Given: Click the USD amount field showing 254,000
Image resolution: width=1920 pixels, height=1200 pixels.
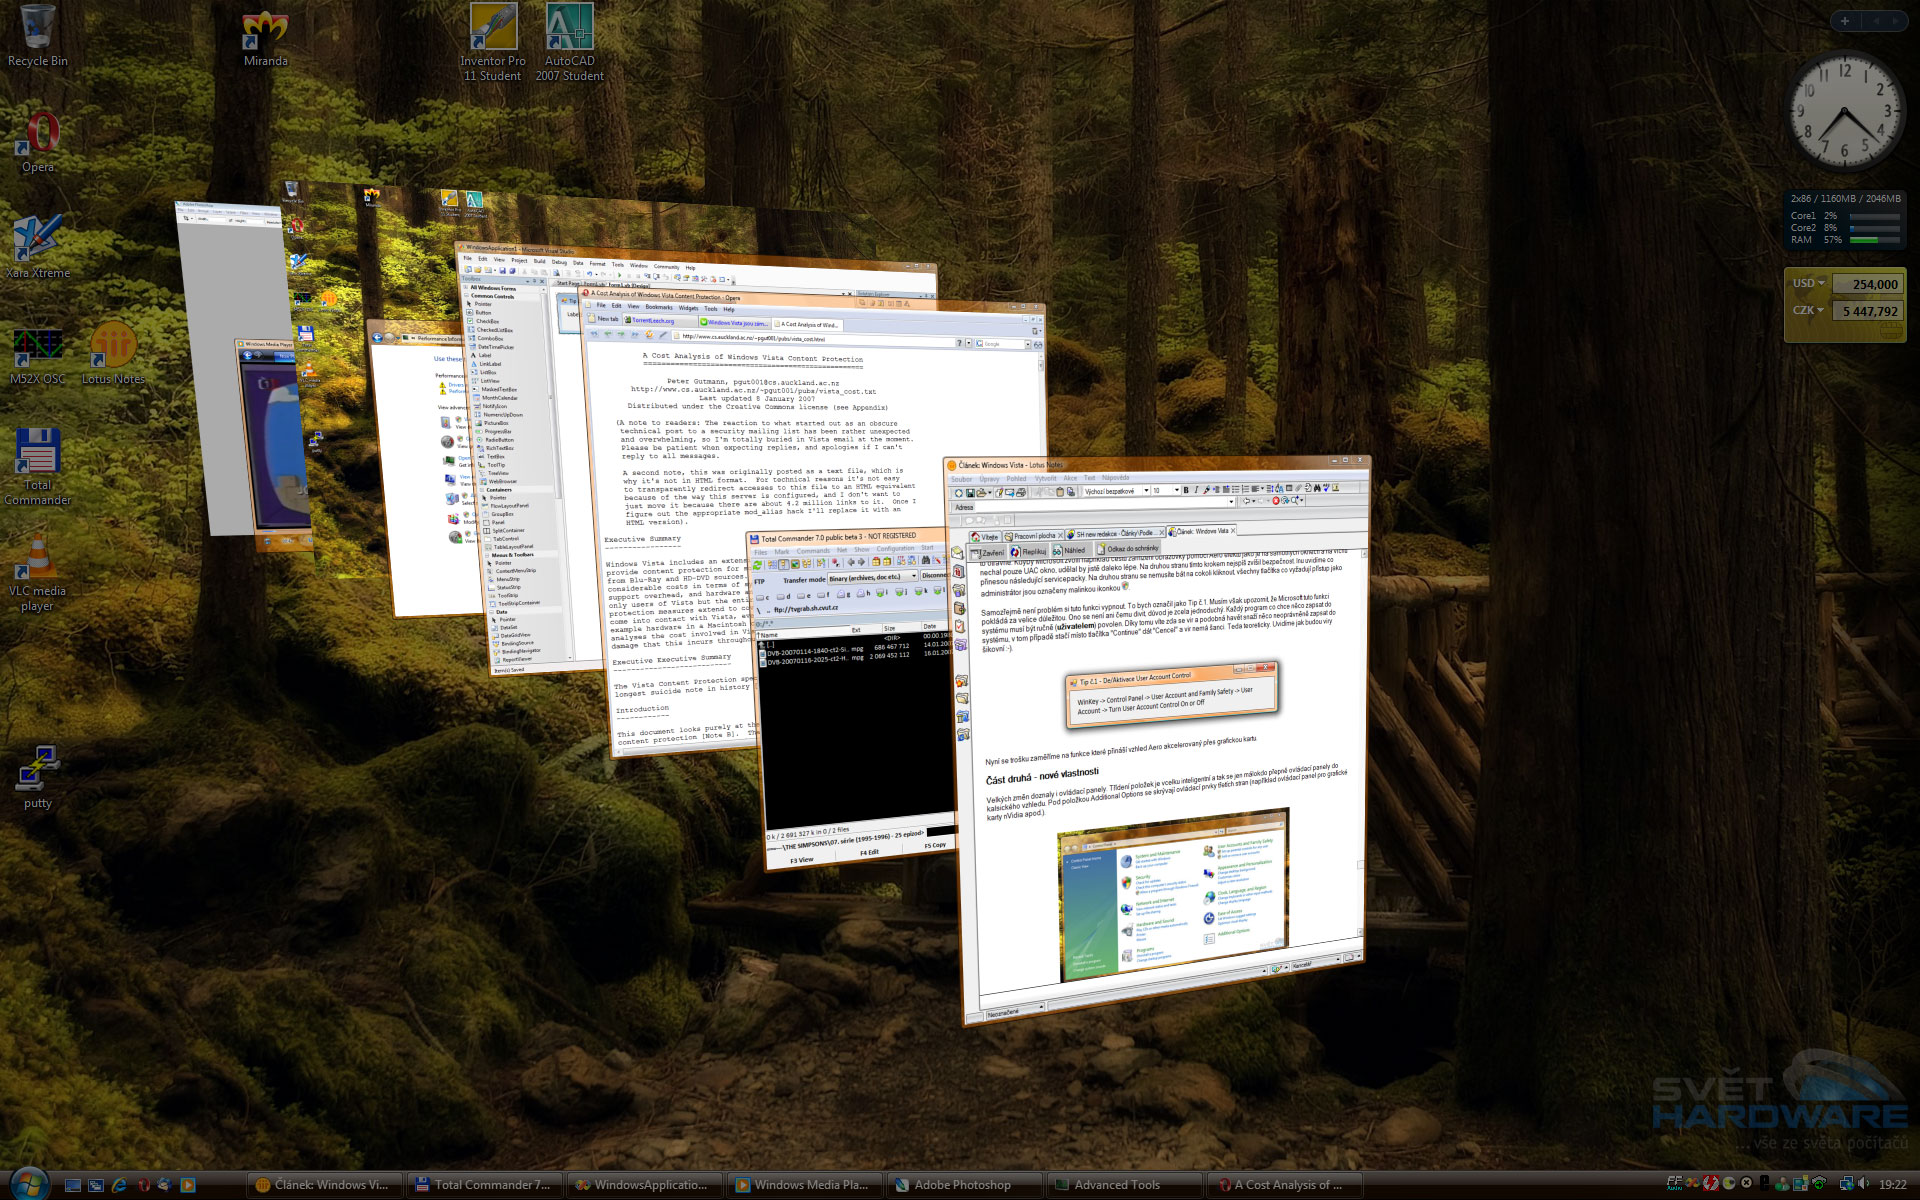Looking at the screenshot, I should 1869,284.
